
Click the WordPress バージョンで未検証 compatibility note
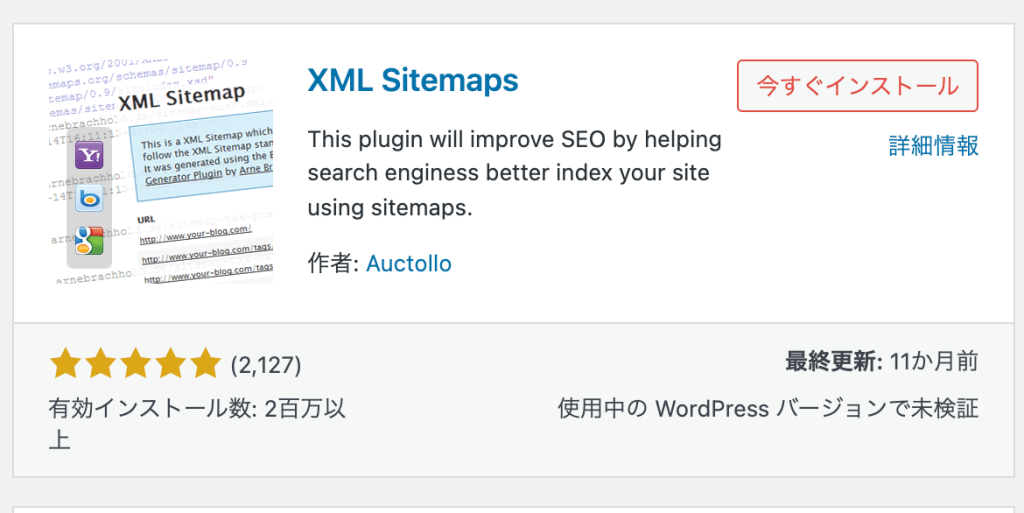coord(767,409)
